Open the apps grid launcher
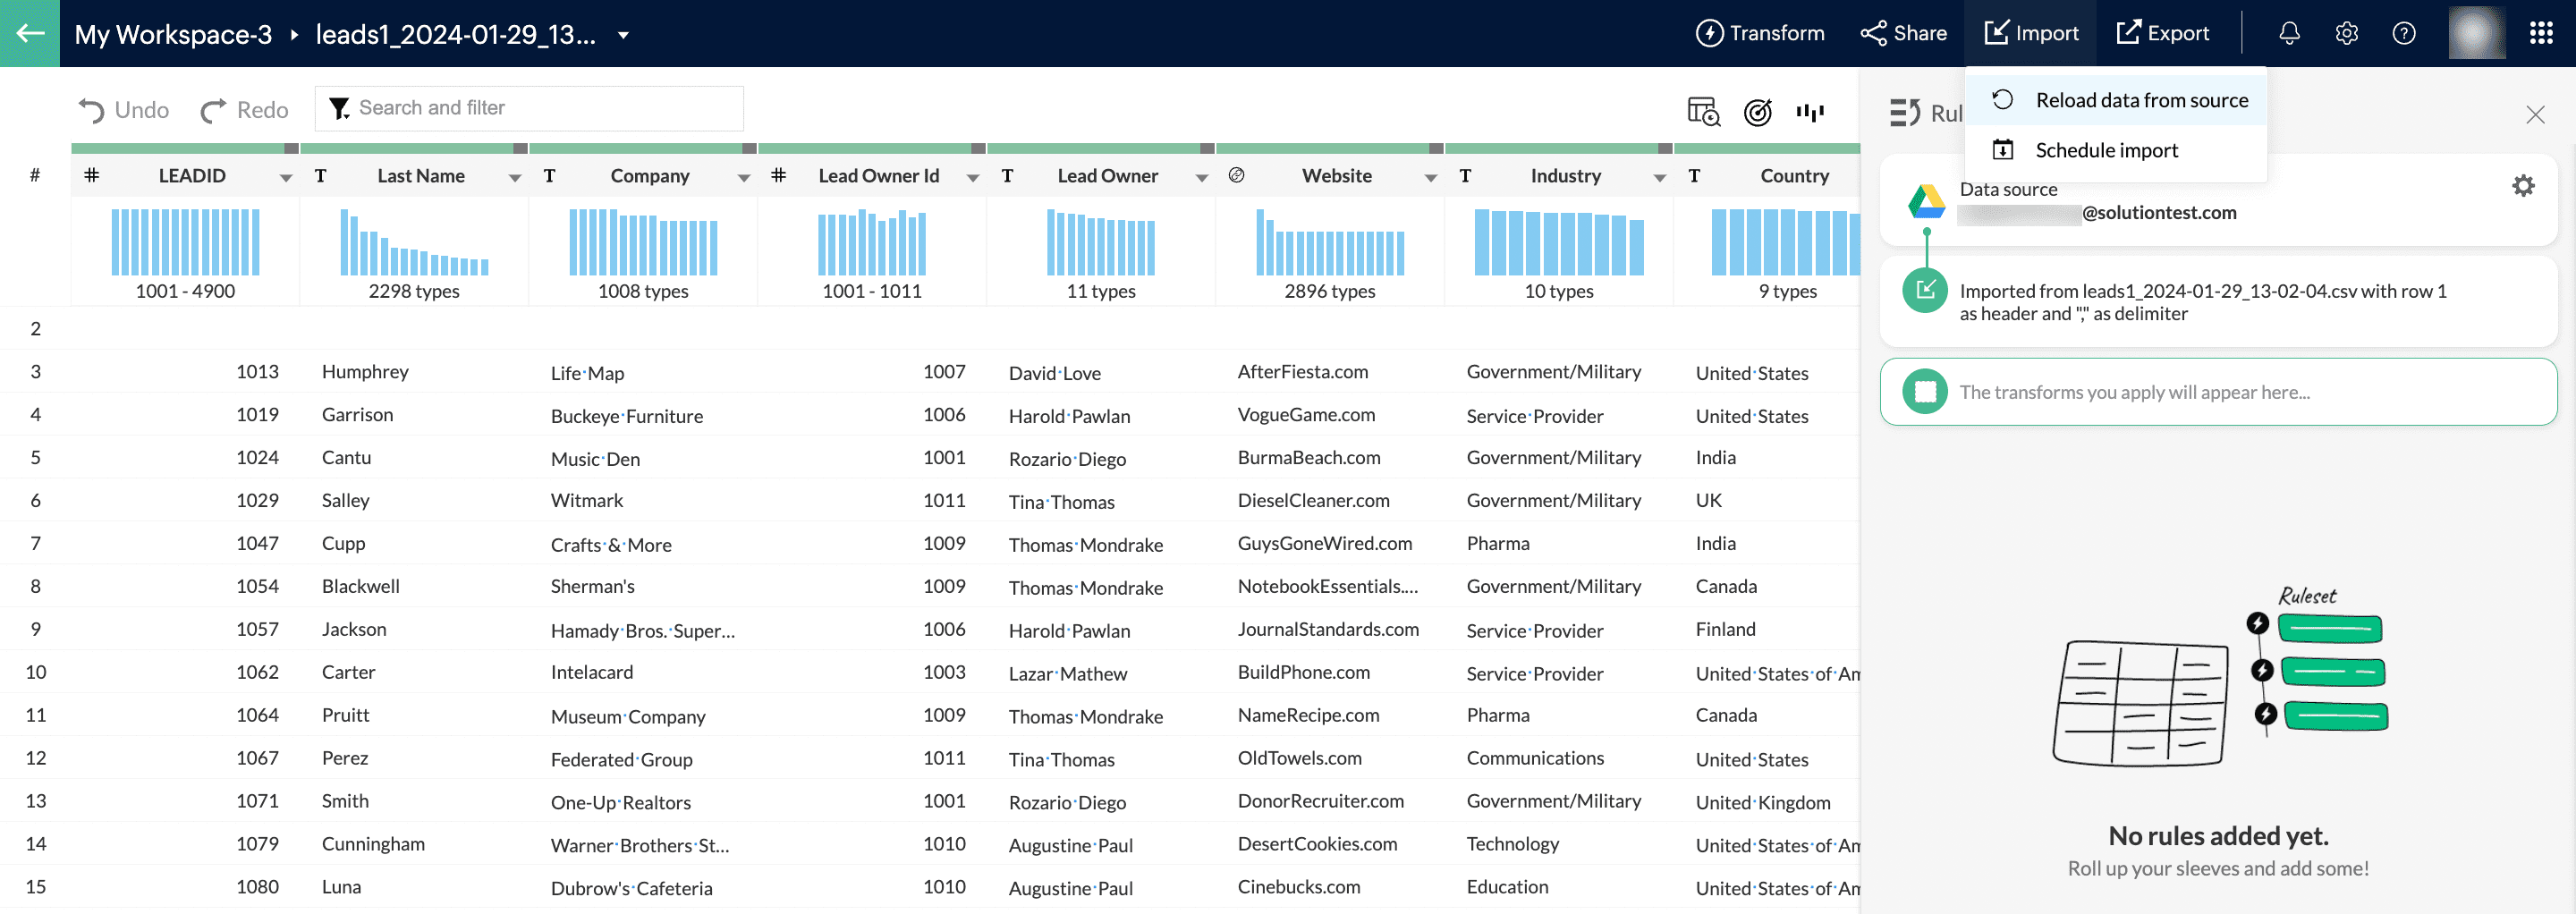The image size is (2576, 914). click(2541, 33)
